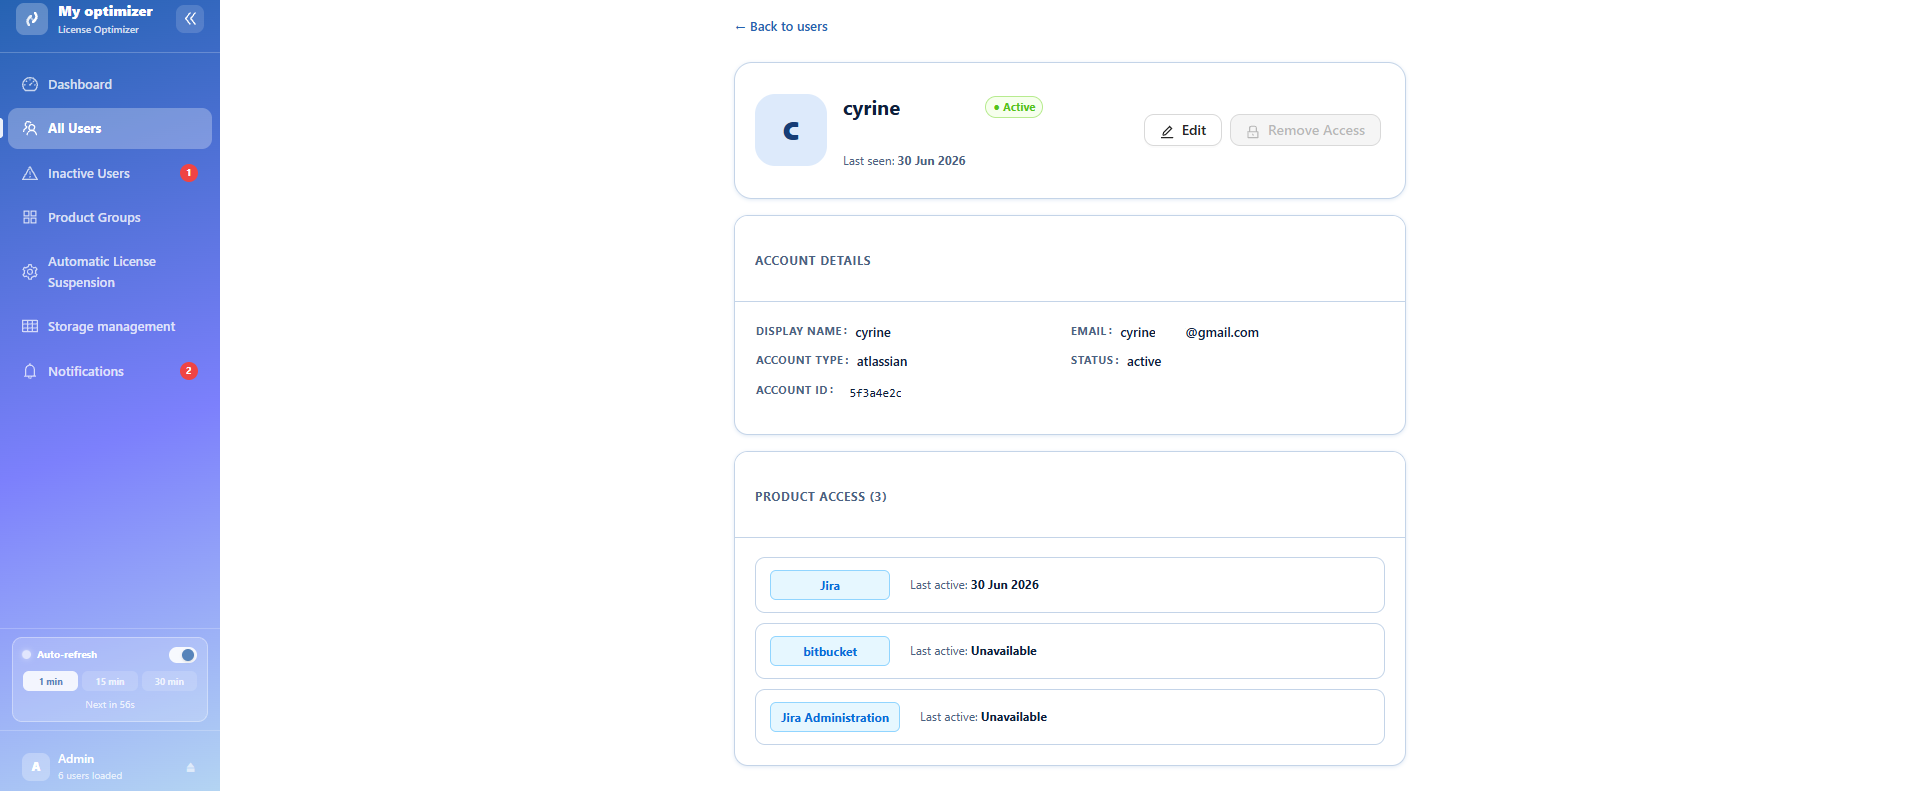Click the Inactive Users warning triangle icon
Screen dimensions: 1919x791
(x=30, y=174)
